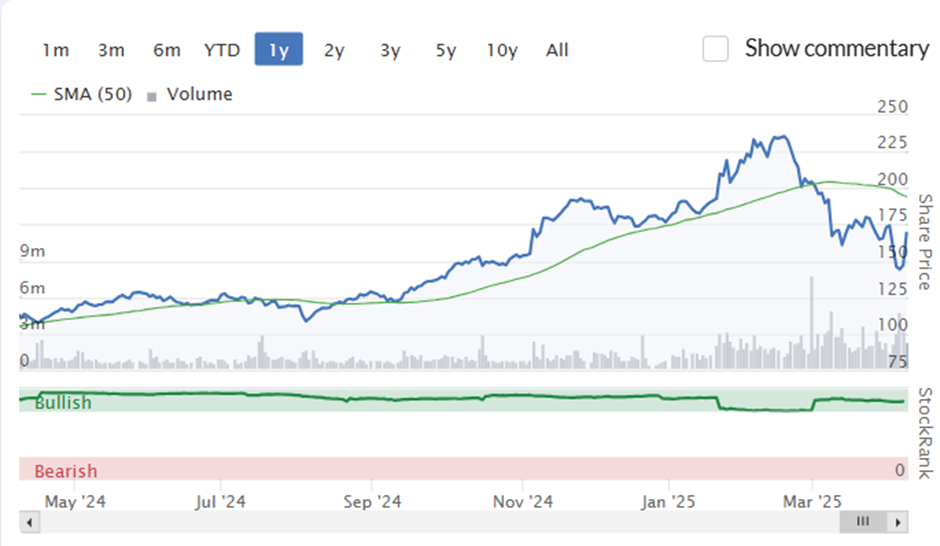This screenshot has height=546, width=940.
Task: Switch chart to 6m range
Action: [x=167, y=50]
